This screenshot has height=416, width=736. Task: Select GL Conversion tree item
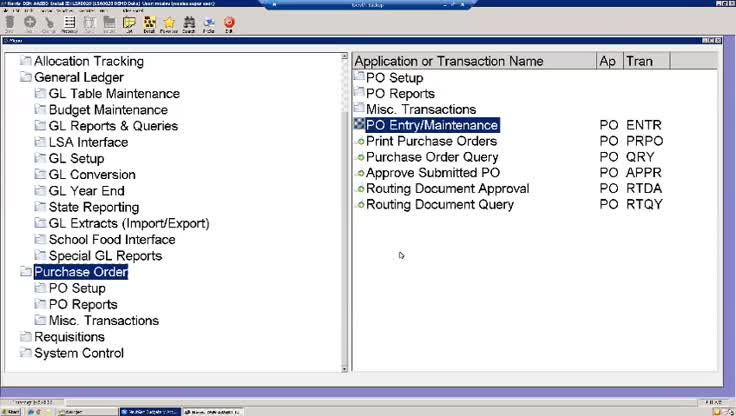point(92,175)
